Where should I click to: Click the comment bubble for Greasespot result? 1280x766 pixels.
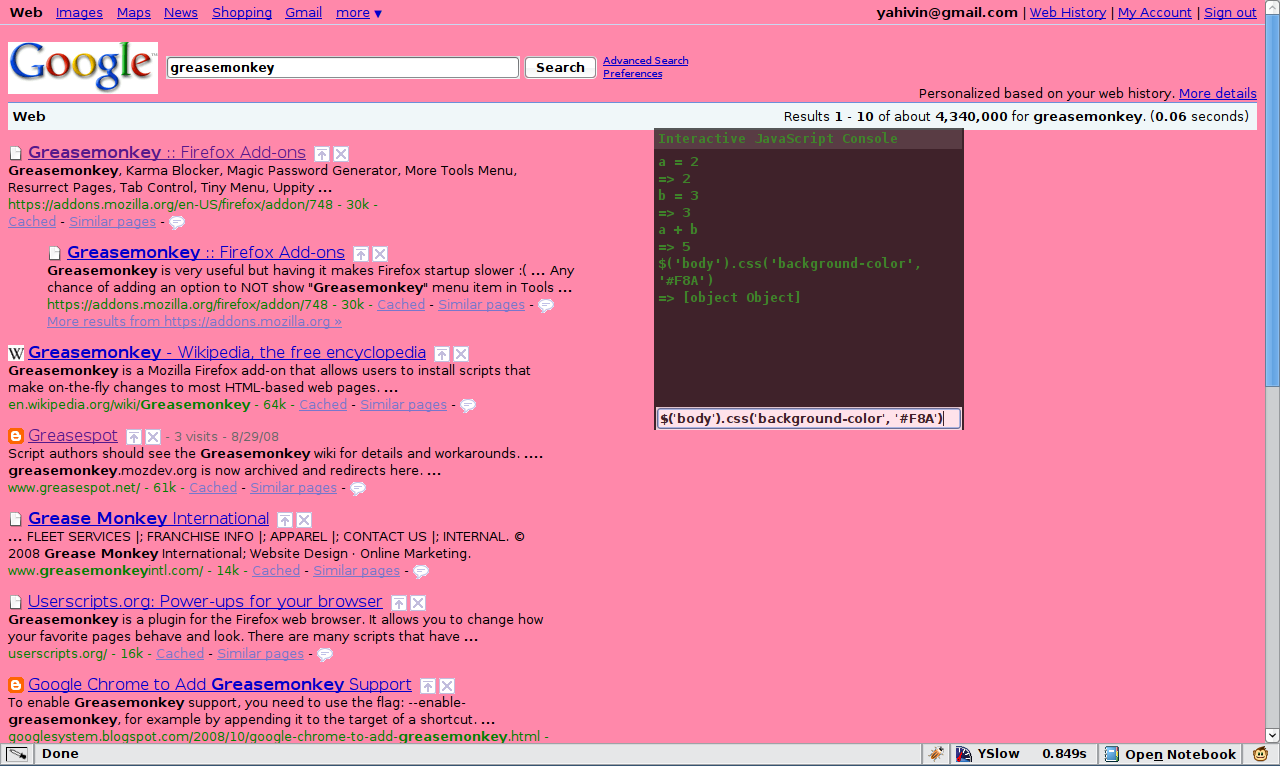(357, 488)
